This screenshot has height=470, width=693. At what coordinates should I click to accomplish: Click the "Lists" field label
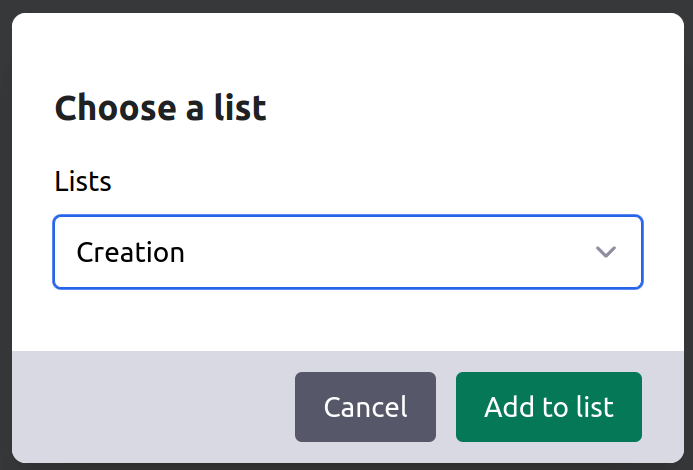[83, 182]
